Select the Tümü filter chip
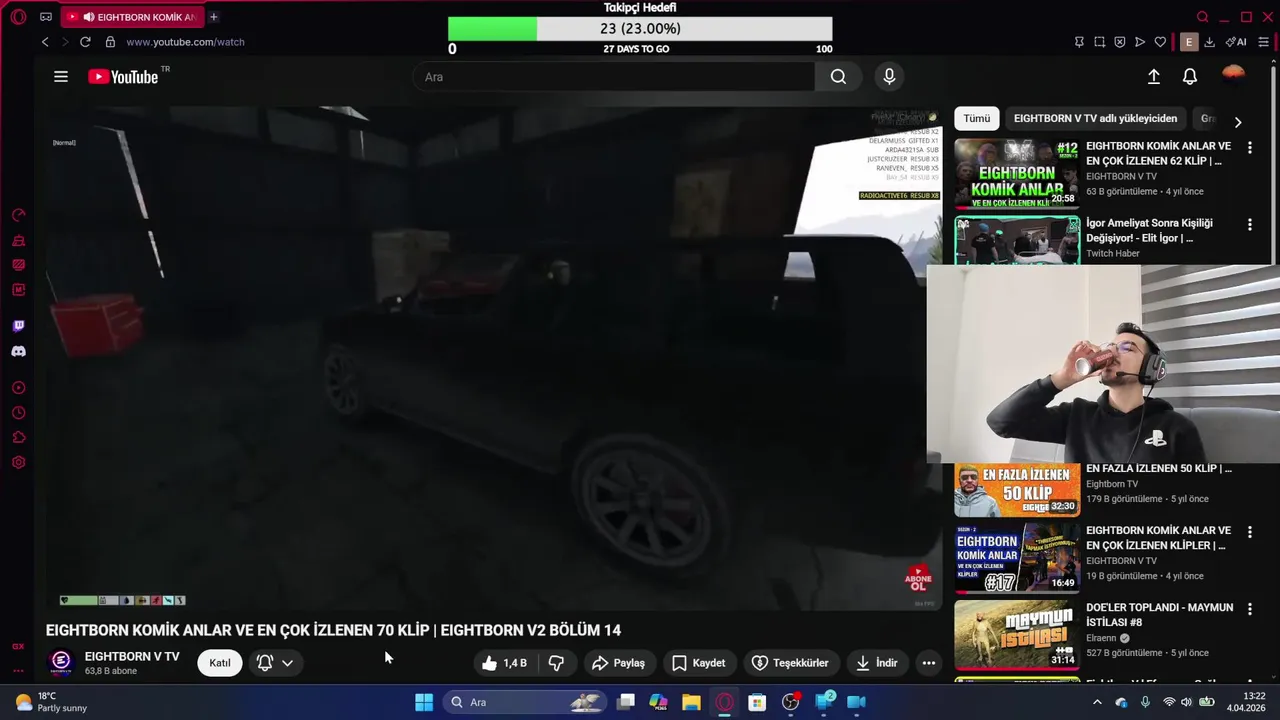The image size is (1280, 720). click(x=977, y=118)
